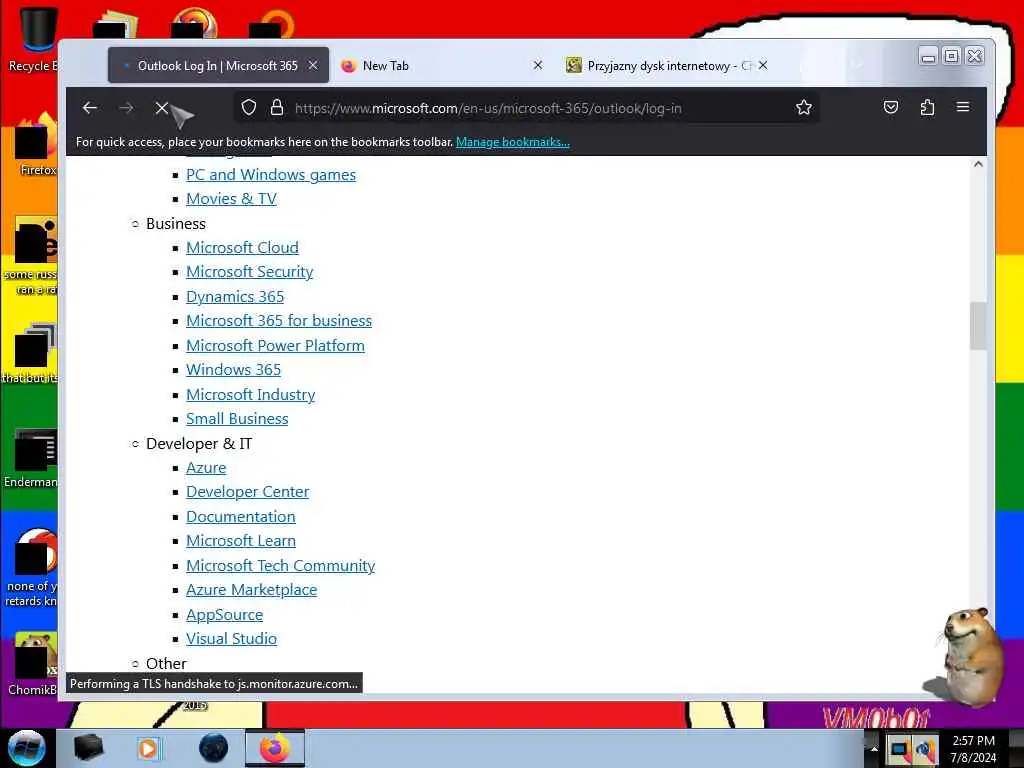Stop loading the page with X button
Screen dimensions: 1024x768
[x=161, y=108]
